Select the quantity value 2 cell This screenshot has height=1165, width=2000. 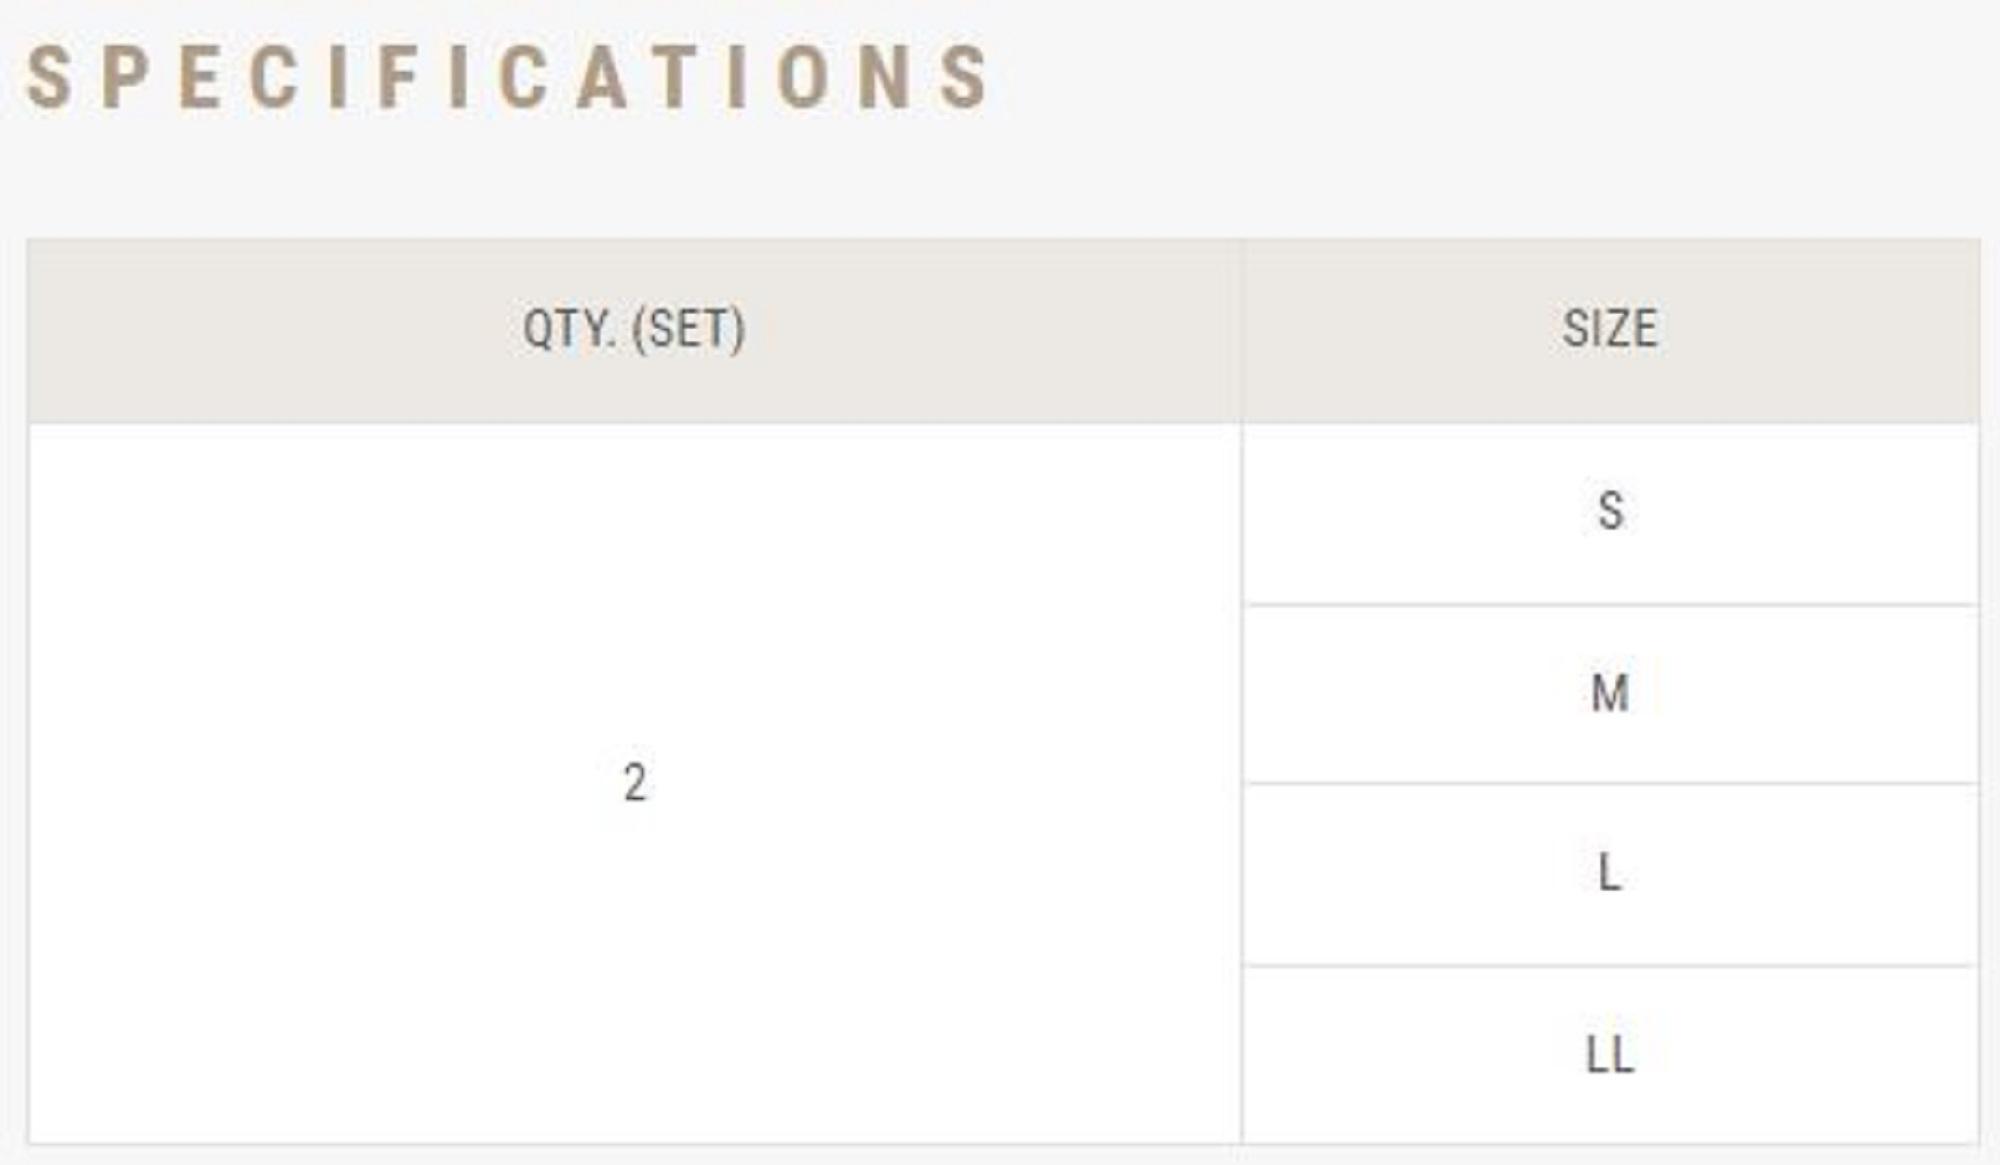coord(634,782)
